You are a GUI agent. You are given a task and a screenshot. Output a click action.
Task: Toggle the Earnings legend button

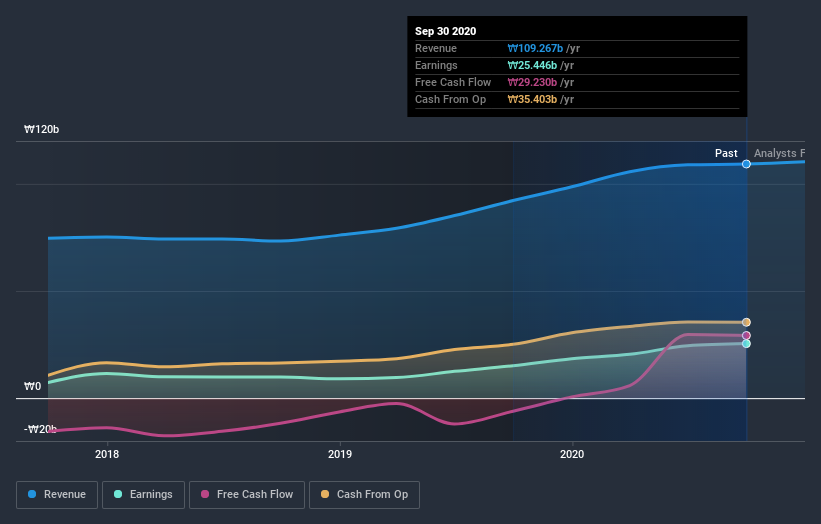coord(143,495)
